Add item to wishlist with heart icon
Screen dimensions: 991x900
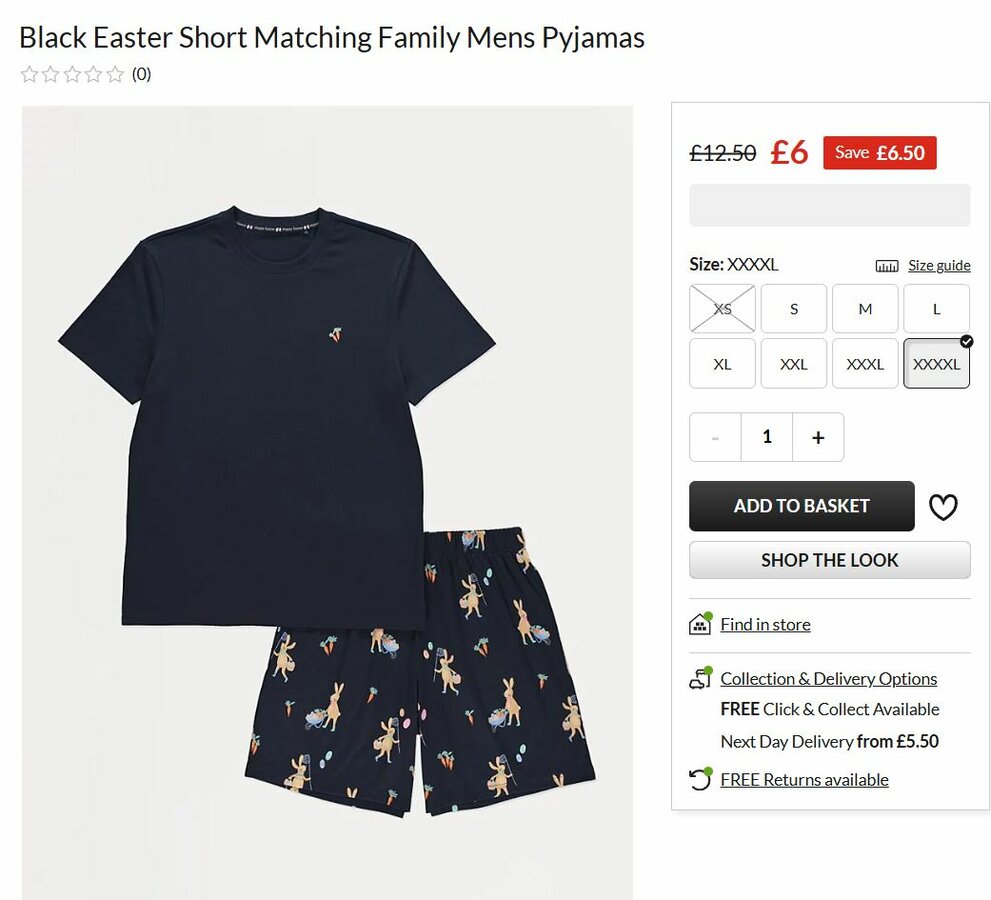tap(942, 507)
